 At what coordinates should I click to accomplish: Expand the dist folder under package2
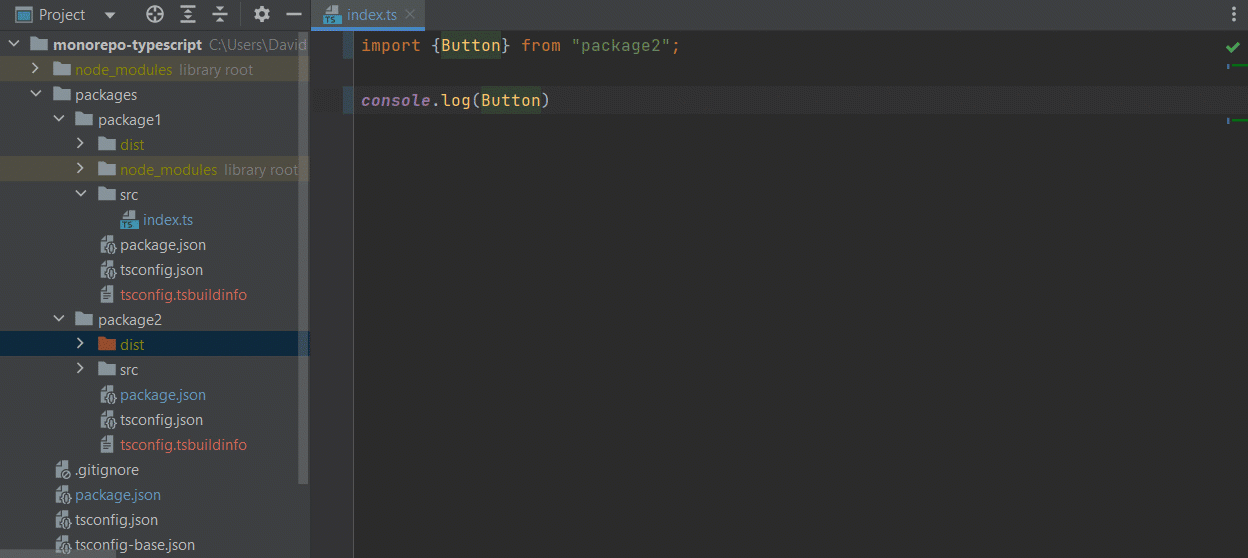point(80,344)
